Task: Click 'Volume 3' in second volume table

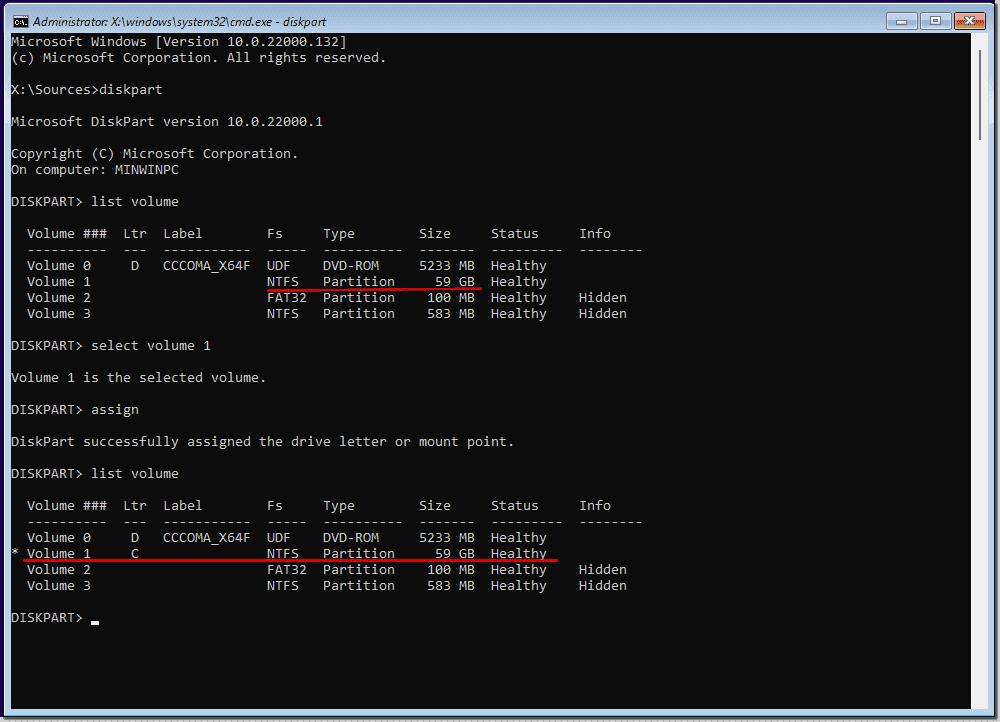Action: pos(59,585)
